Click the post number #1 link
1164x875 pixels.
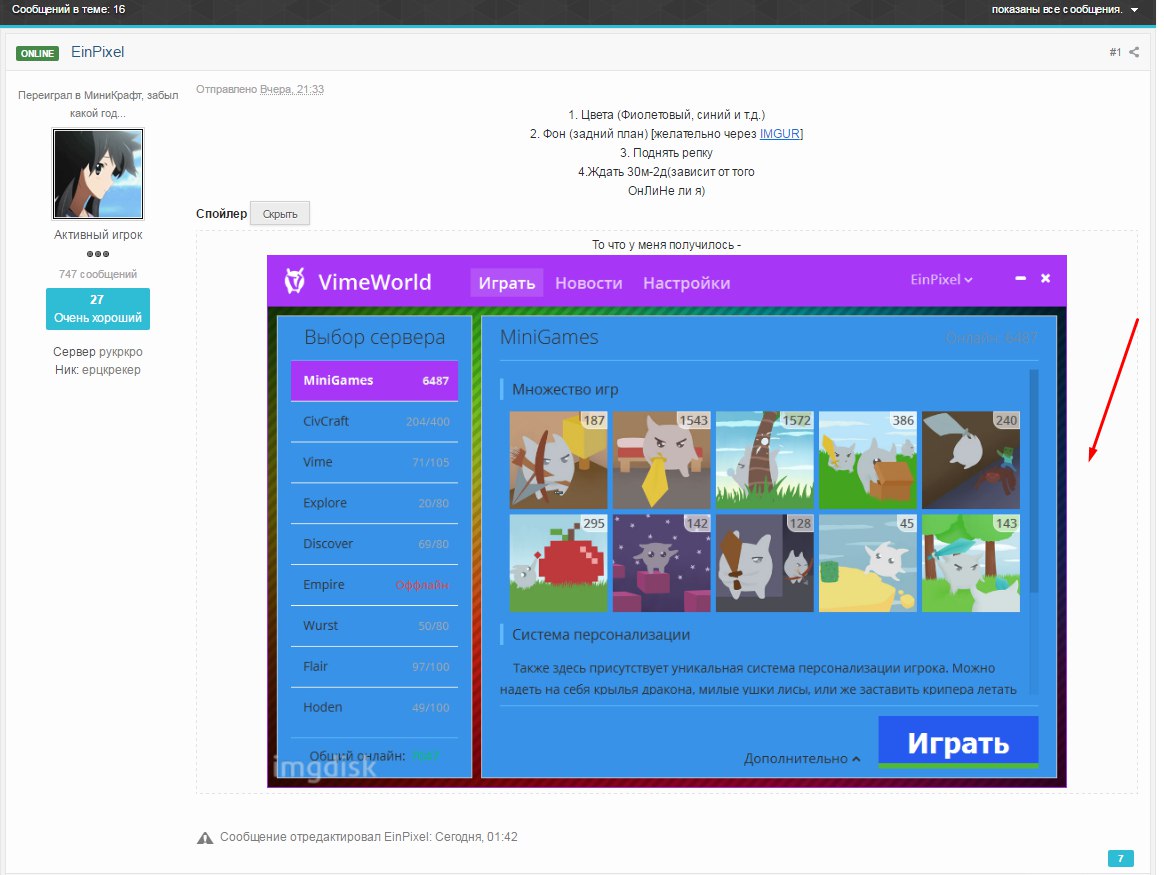[x=1115, y=52]
